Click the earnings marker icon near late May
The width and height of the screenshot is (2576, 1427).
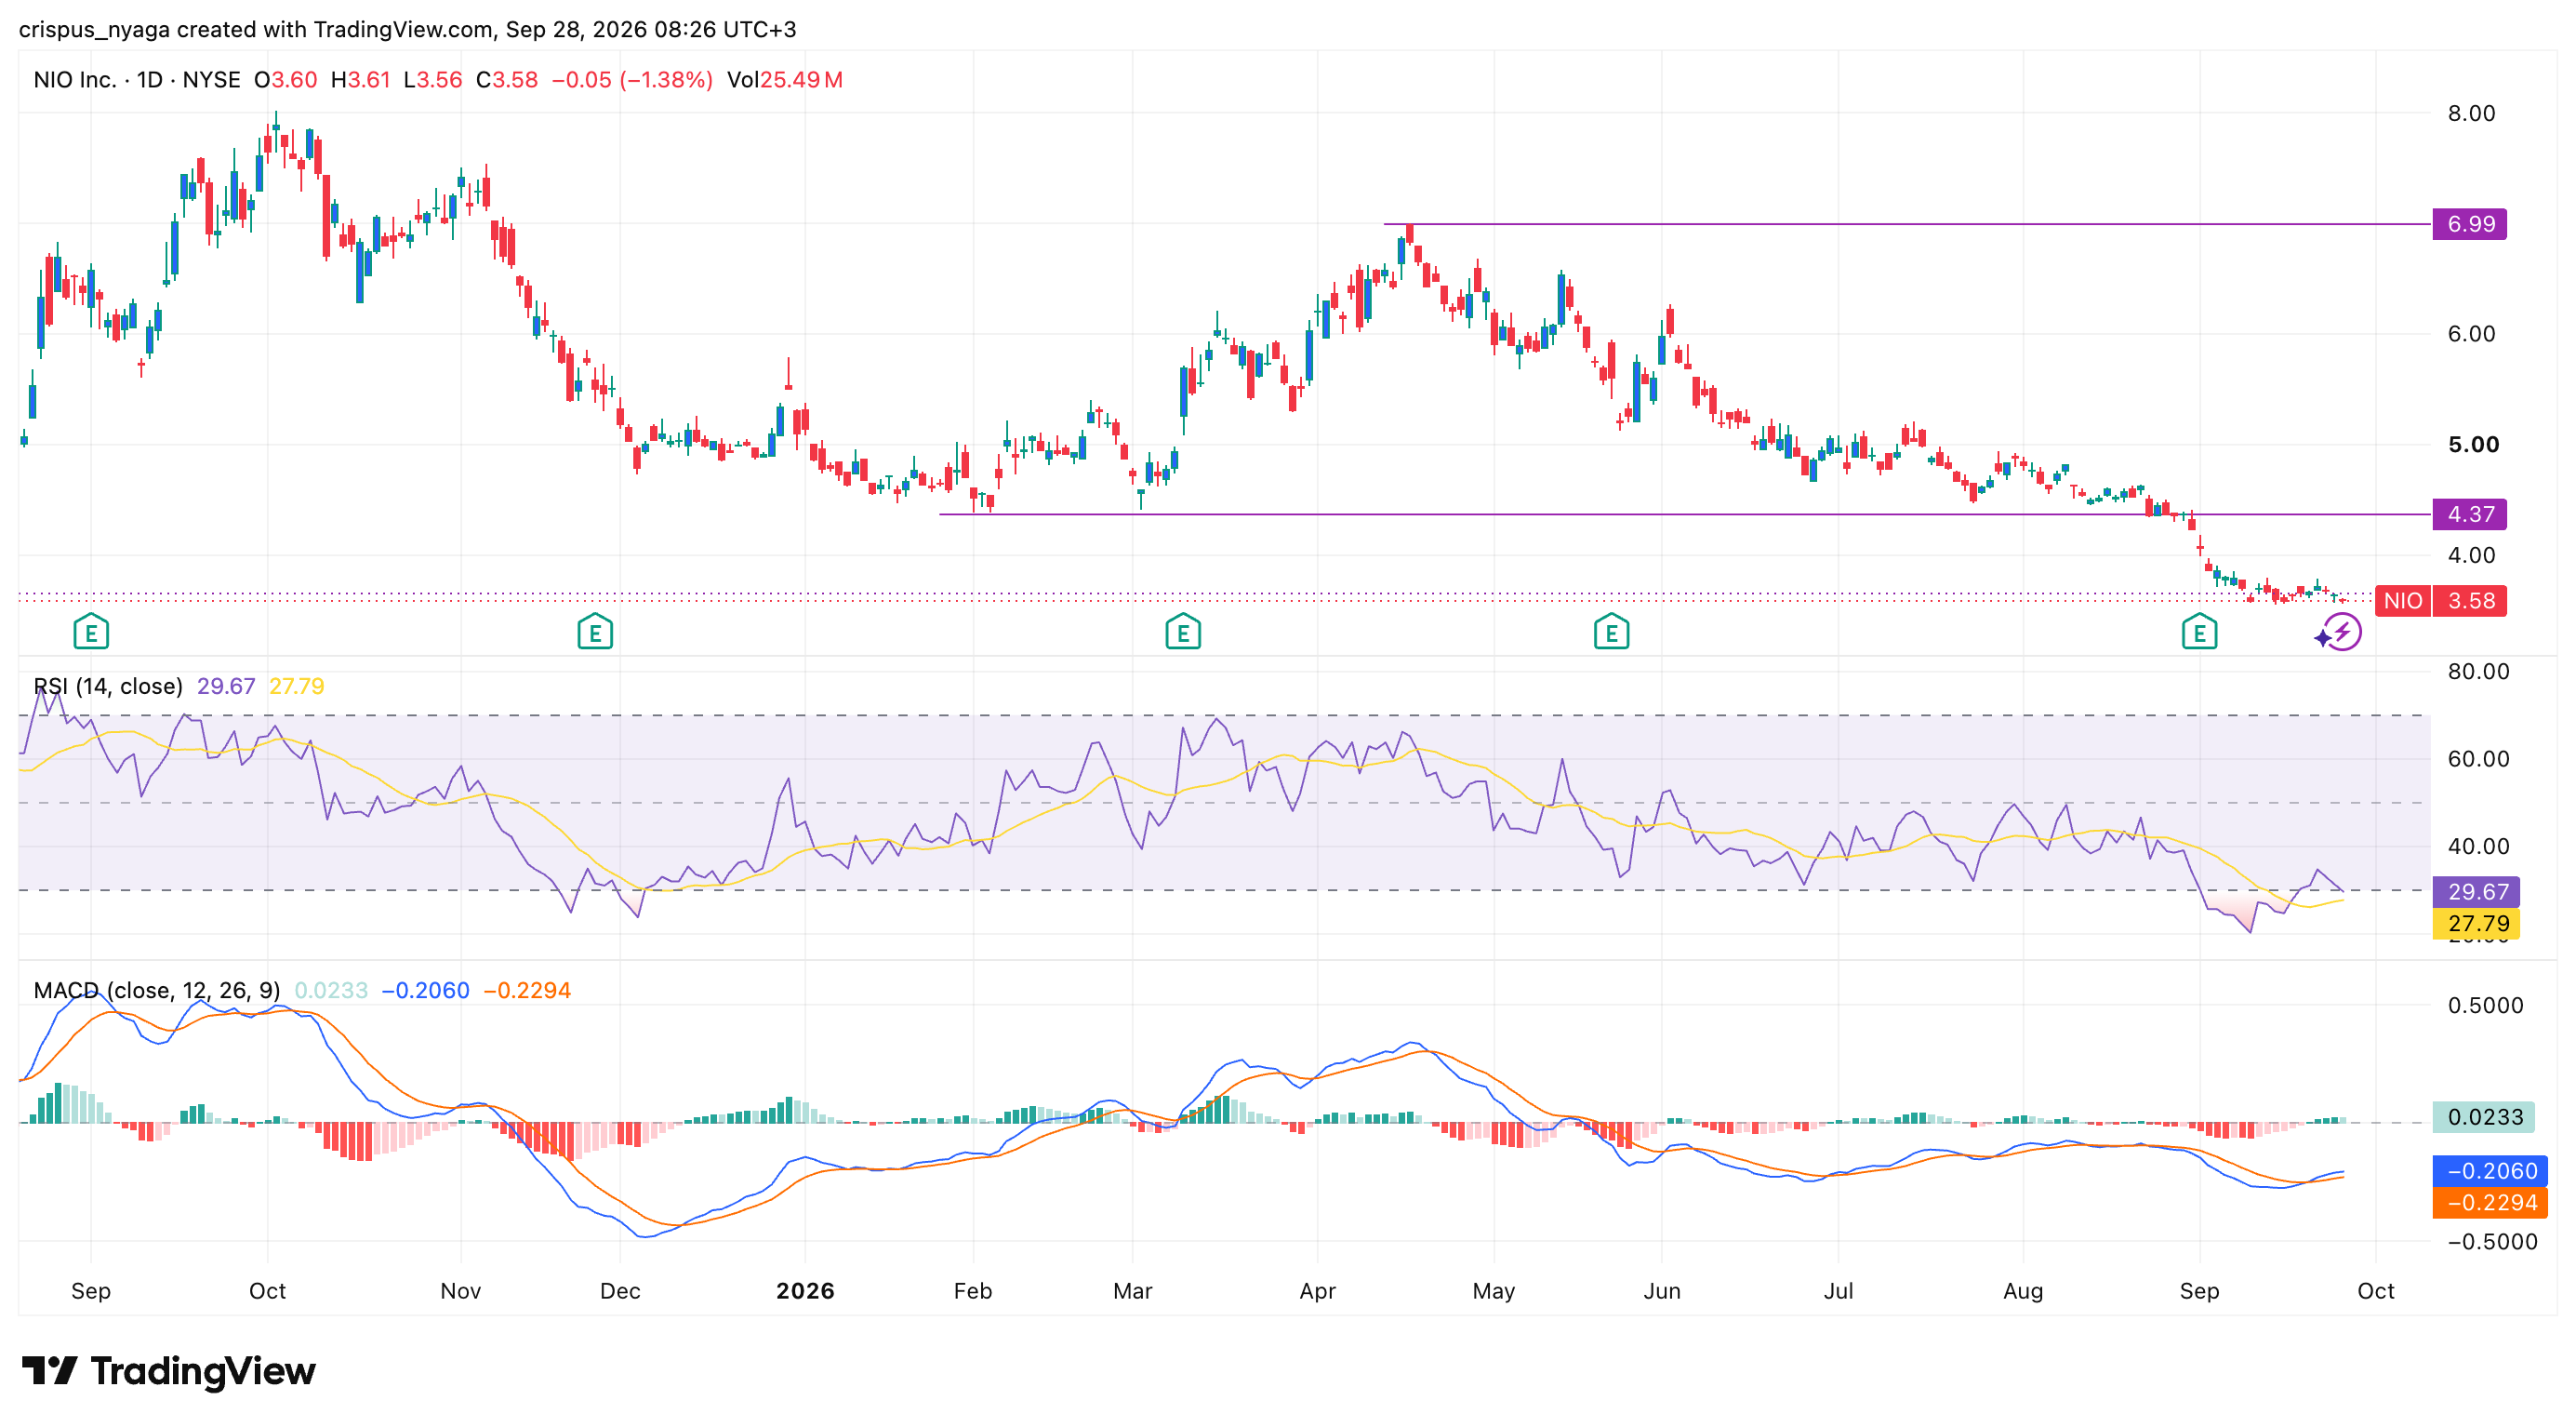click(1611, 632)
